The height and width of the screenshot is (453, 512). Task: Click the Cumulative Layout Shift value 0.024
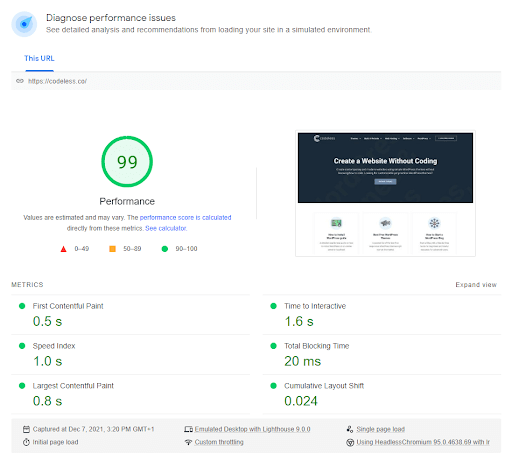coord(301,401)
